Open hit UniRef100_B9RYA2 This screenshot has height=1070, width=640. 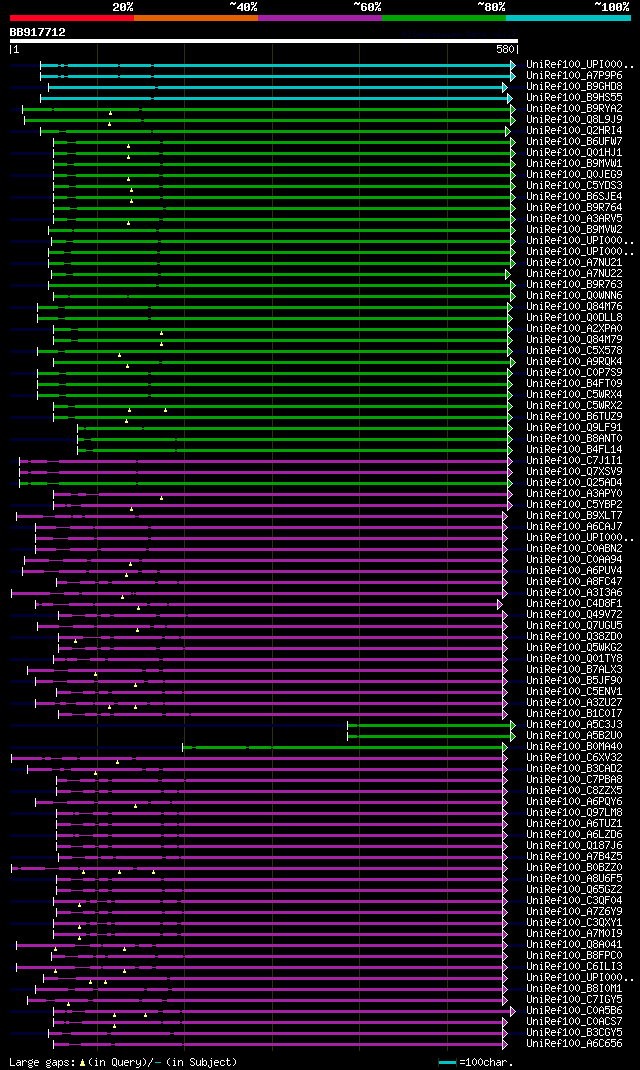[x=574, y=109]
